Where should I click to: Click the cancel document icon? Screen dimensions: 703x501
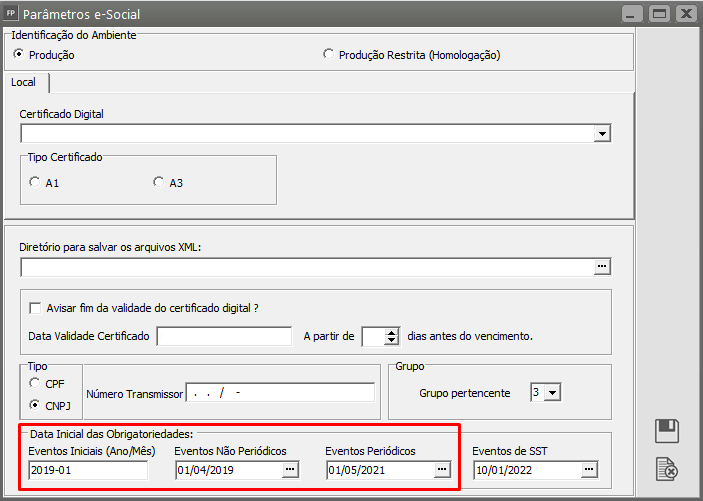667,469
